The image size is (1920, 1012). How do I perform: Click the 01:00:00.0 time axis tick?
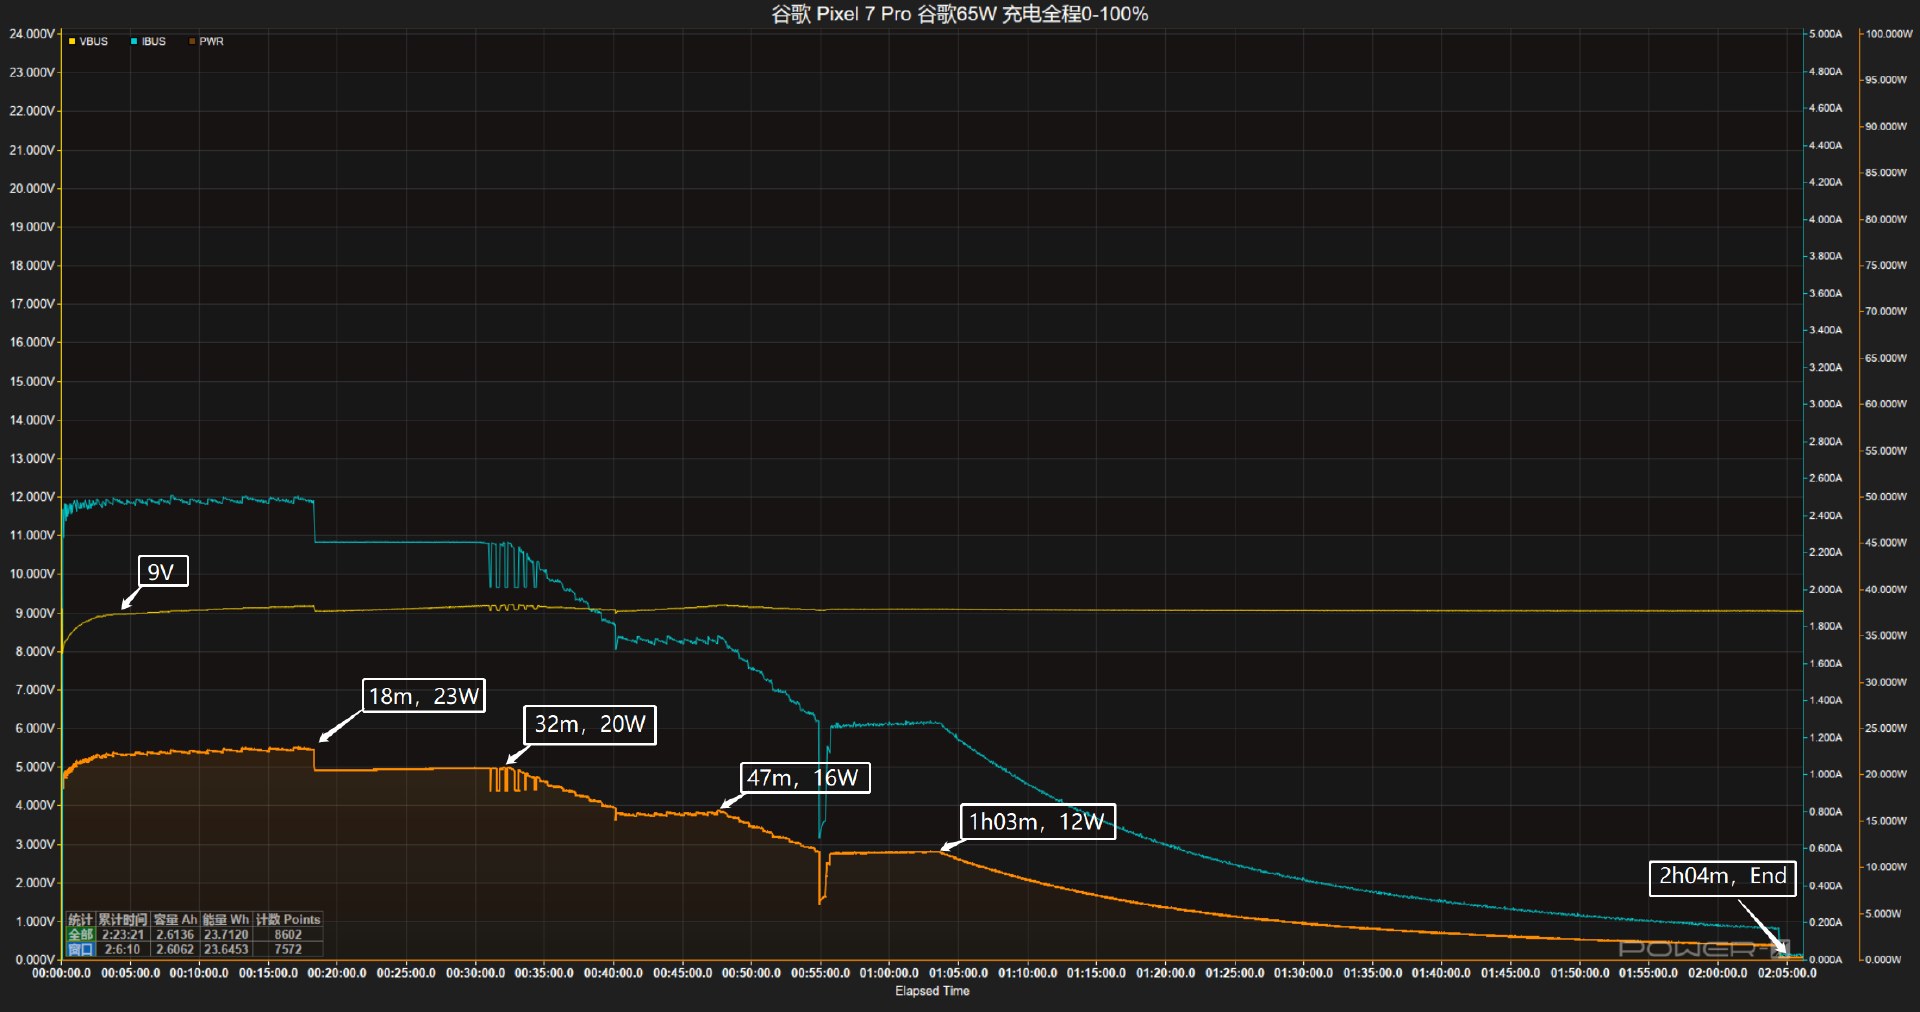pos(889,973)
